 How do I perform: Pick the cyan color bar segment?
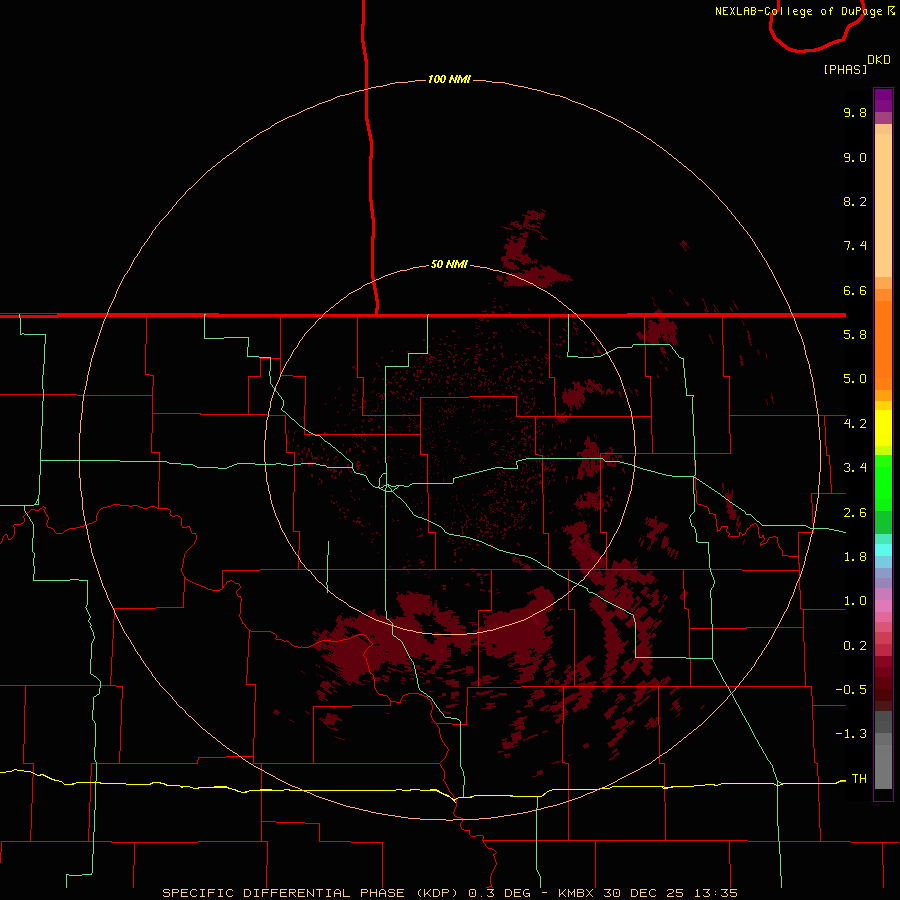click(x=883, y=550)
